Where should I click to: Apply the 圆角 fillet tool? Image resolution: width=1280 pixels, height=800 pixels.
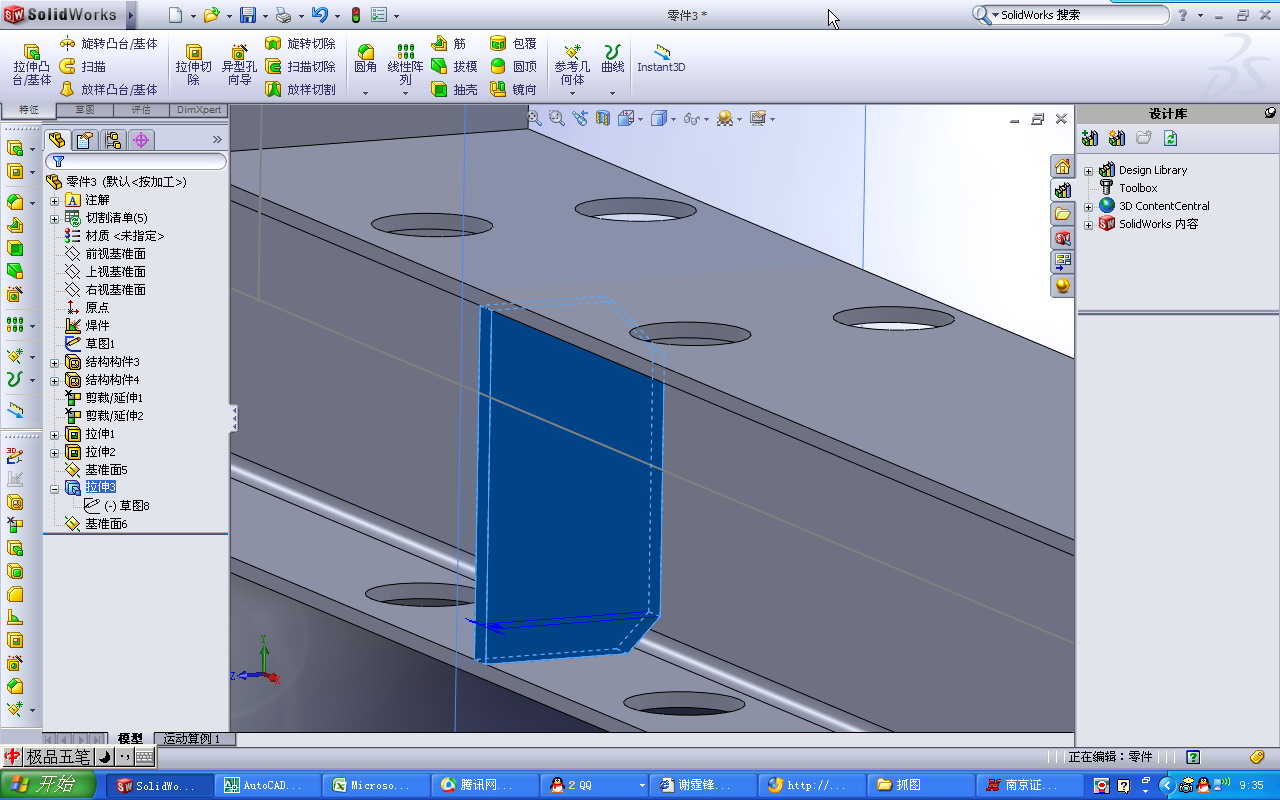(366, 59)
